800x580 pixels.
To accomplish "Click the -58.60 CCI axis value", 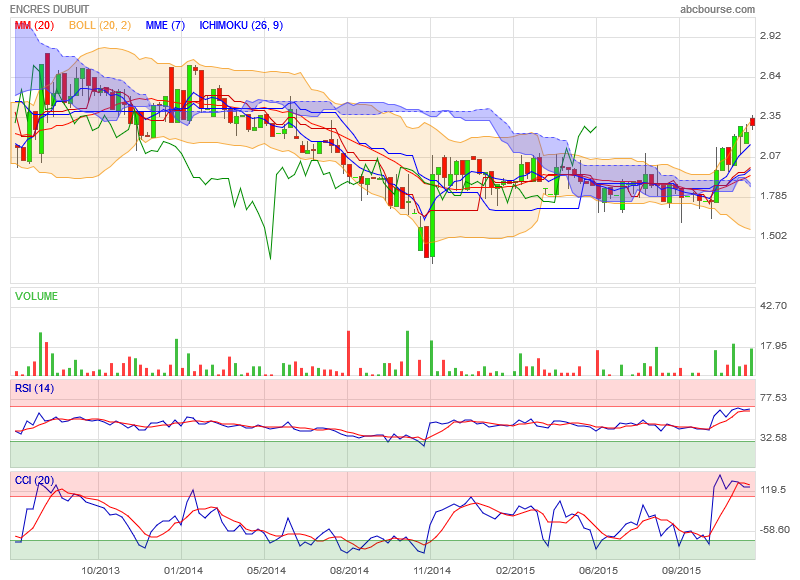I will click(x=774, y=530).
